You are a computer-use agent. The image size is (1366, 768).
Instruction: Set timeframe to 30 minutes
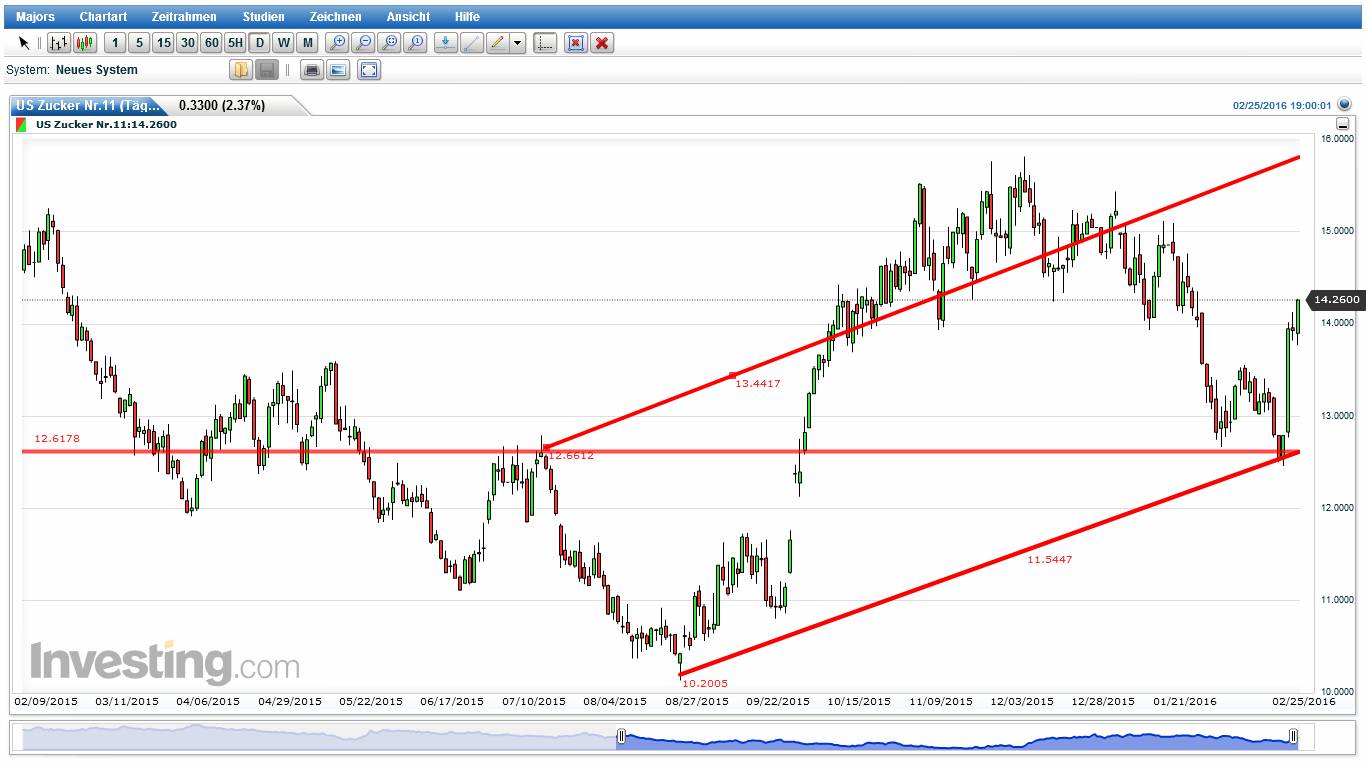coord(187,43)
